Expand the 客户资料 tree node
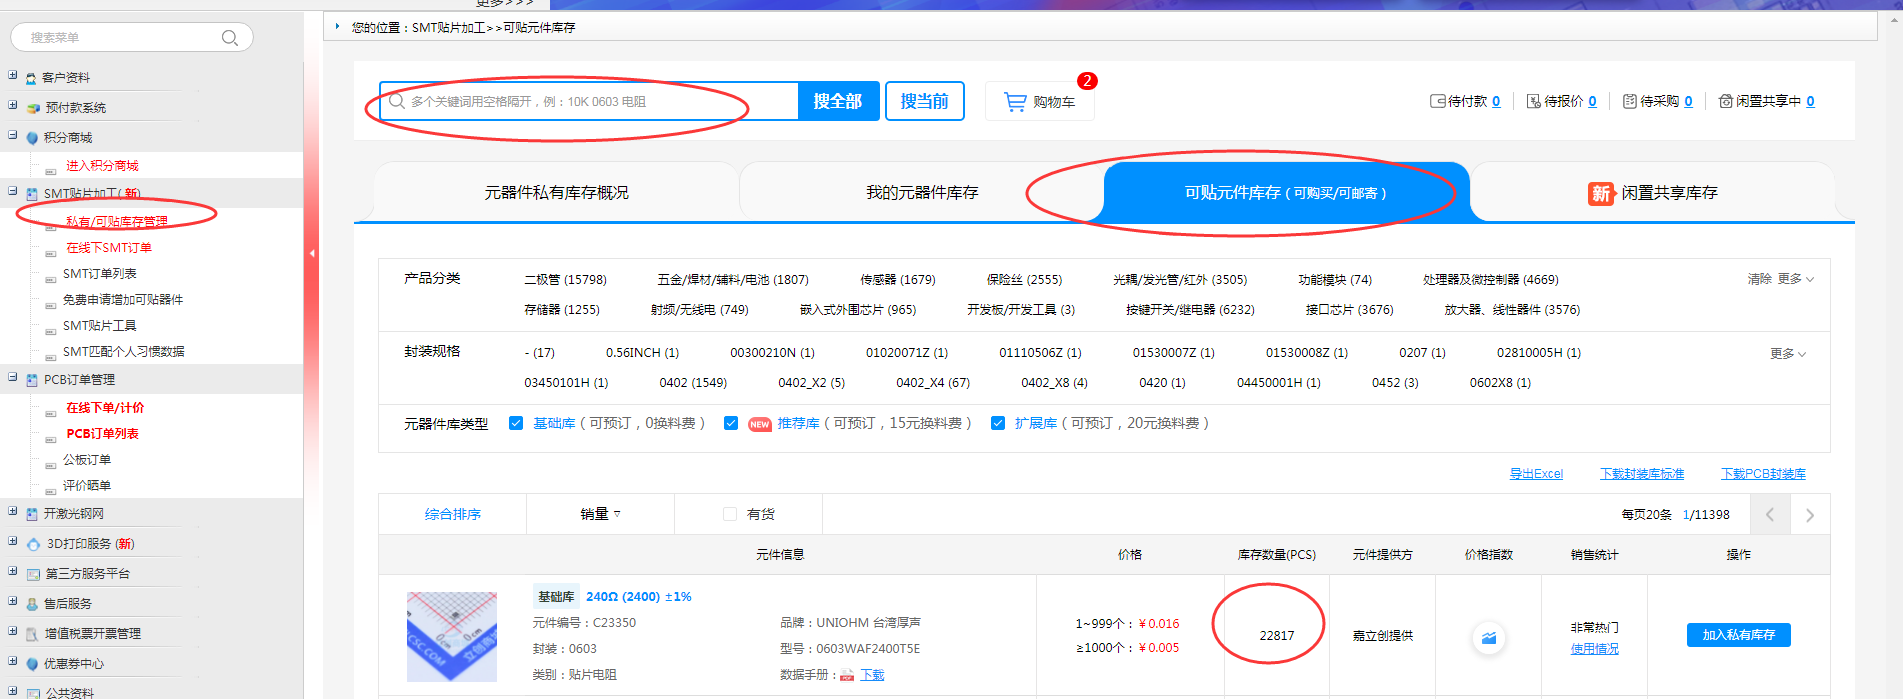This screenshot has height=699, width=1903. point(13,76)
